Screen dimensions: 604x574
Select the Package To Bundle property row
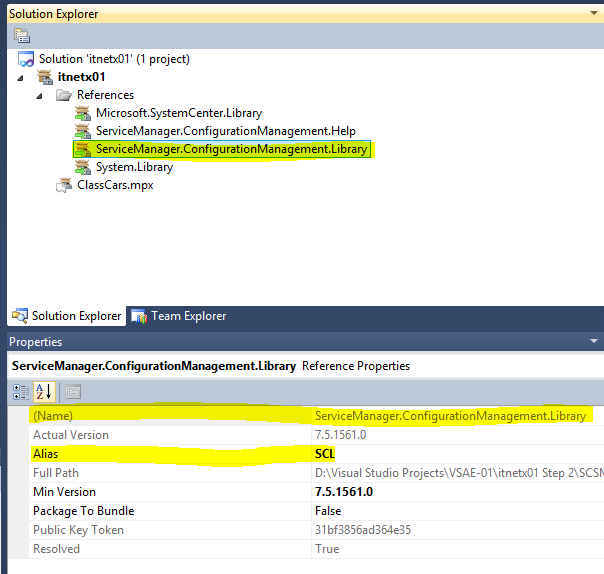[x=84, y=511]
